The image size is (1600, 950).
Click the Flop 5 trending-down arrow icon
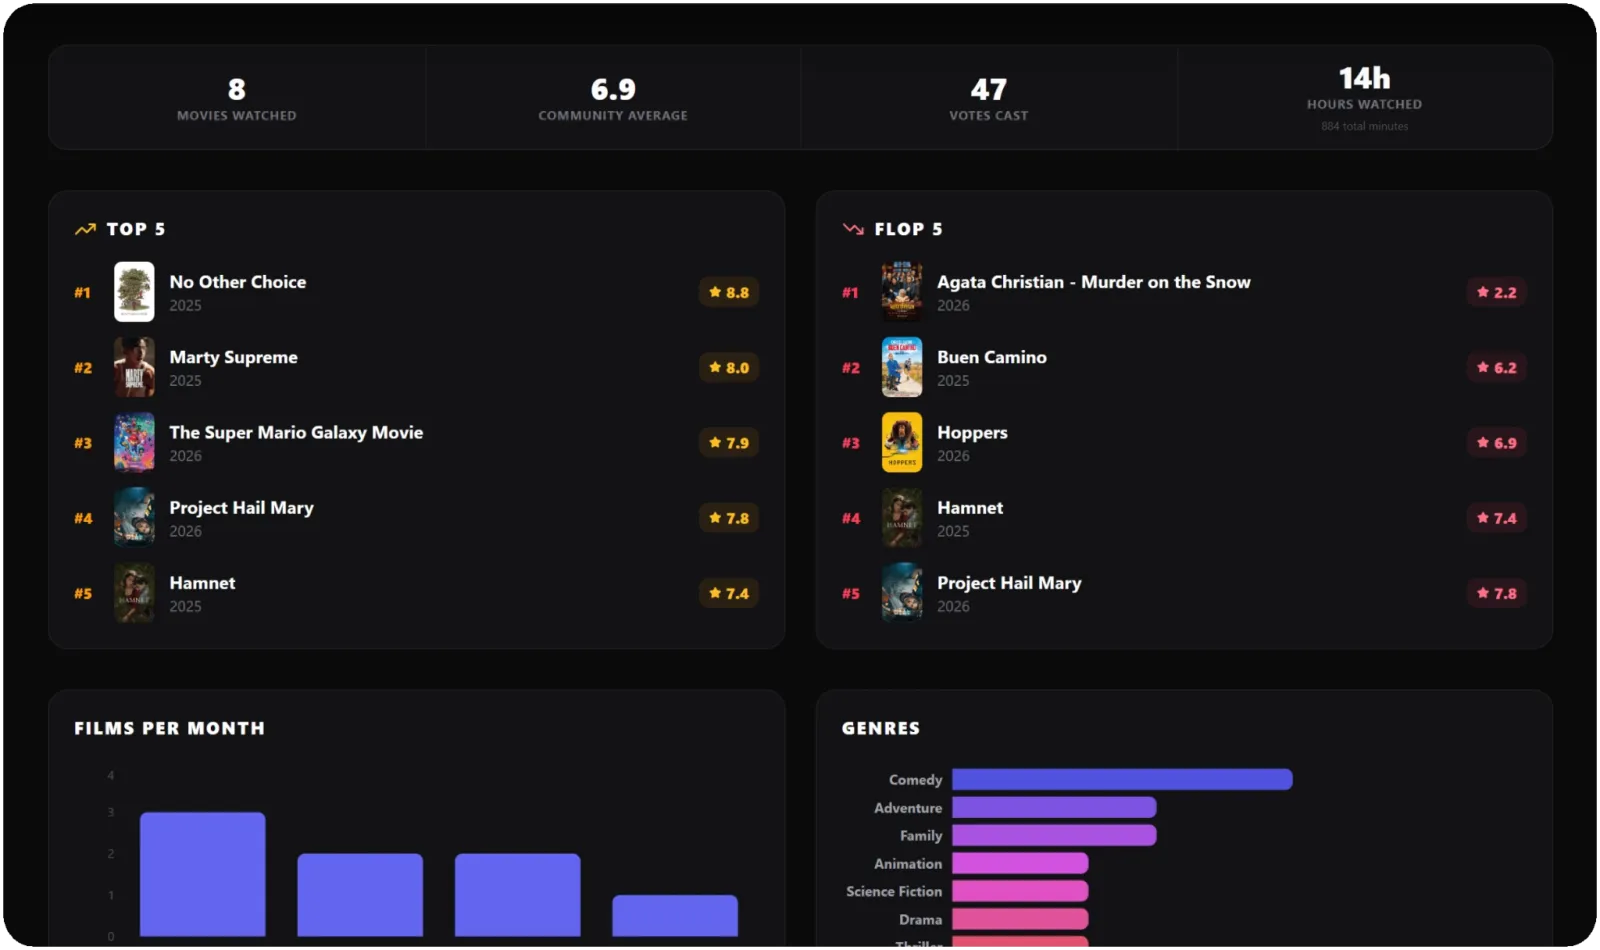pos(853,229)
